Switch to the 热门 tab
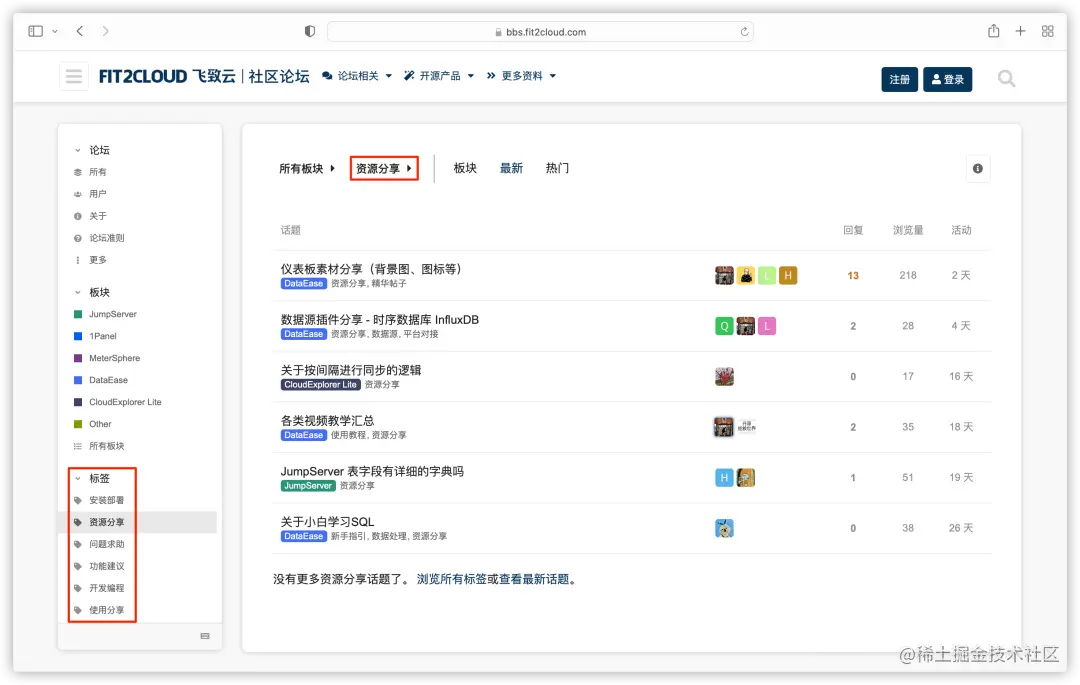Screen dimensions: 1080x685 pos(557,168)
